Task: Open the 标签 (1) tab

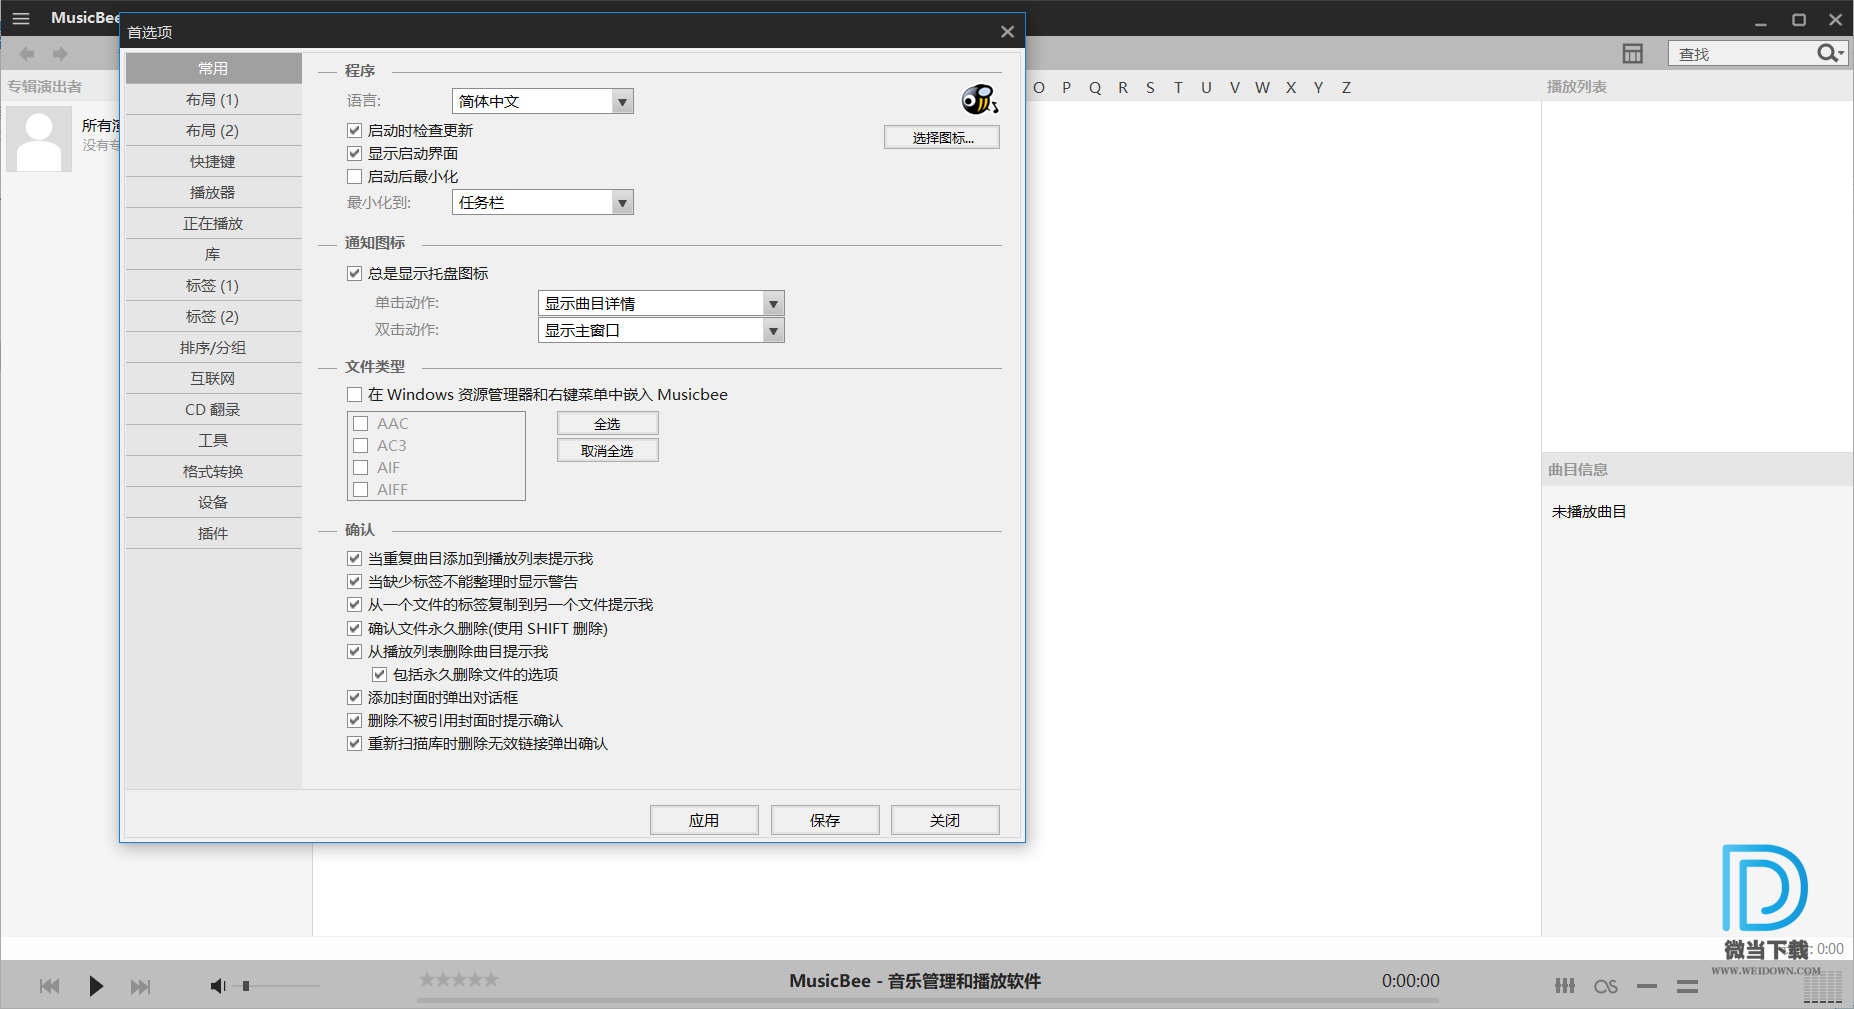Action: tap(213, 285)
